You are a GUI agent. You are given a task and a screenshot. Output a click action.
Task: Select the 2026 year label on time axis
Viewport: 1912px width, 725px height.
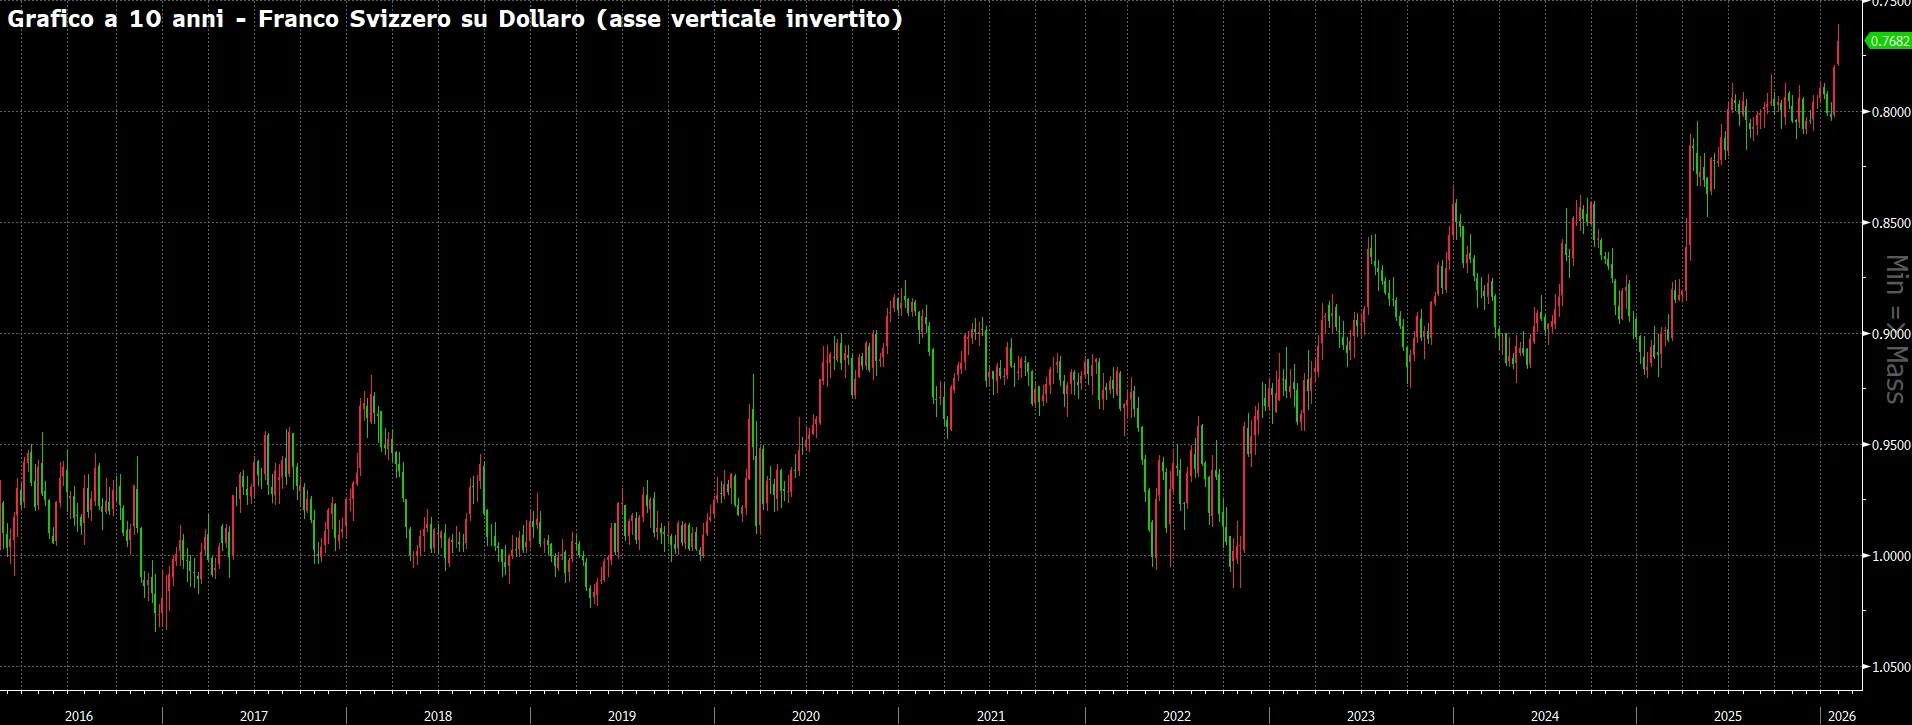click(x=1842, y=716)
